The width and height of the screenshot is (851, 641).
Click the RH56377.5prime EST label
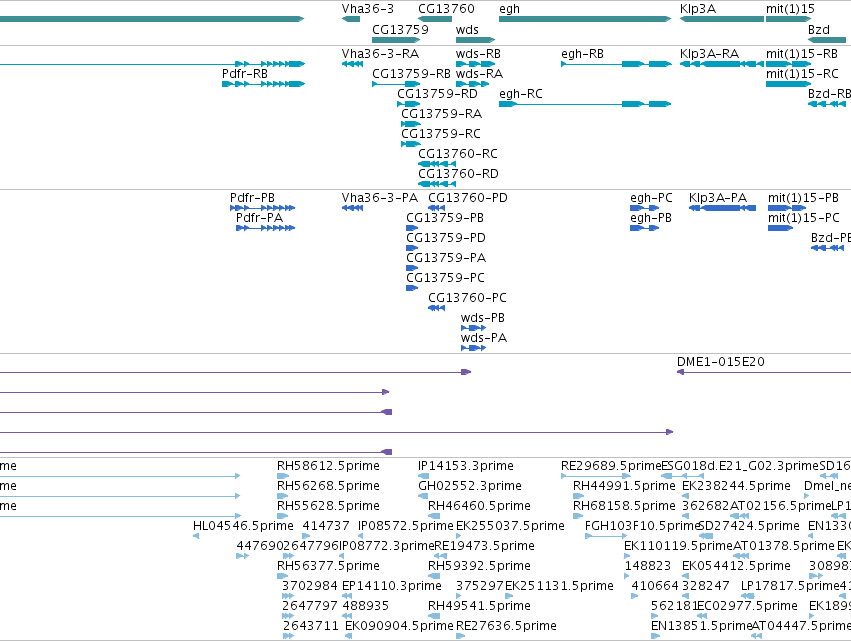click(328, 566)
